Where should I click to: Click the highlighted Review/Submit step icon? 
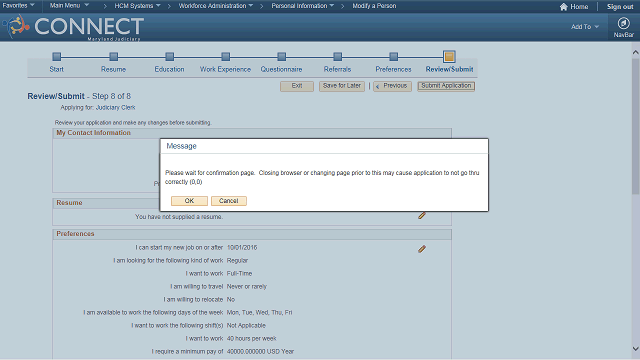[x=449, y=56]
